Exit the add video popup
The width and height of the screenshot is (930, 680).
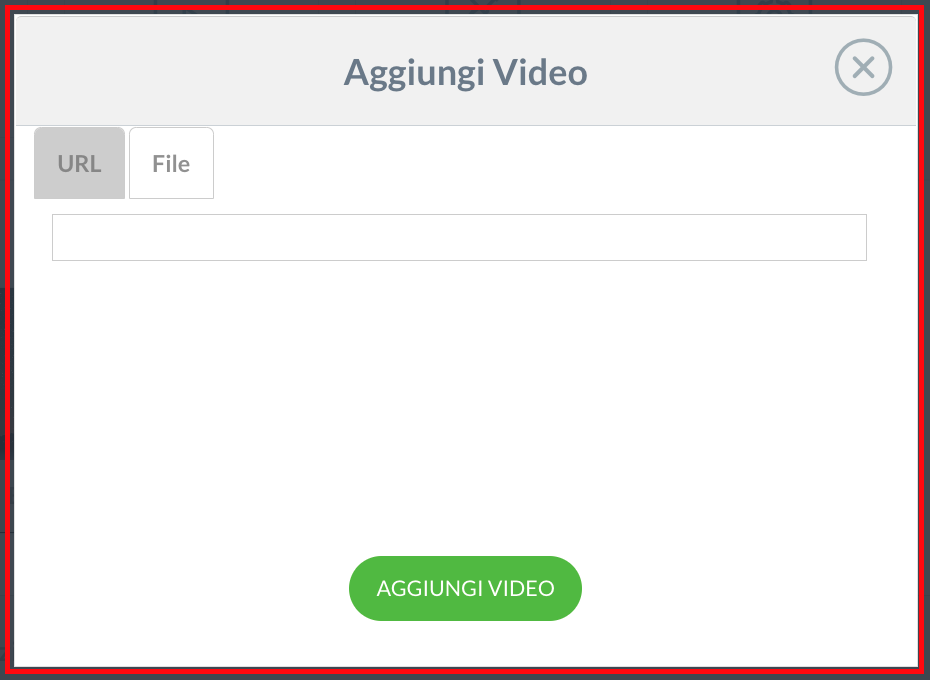(x=863, y=67)
